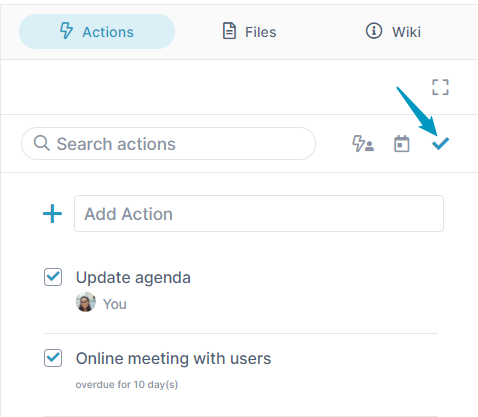
Task: Toggle completed actions with the checkmark icon
Action: [440, 144]
